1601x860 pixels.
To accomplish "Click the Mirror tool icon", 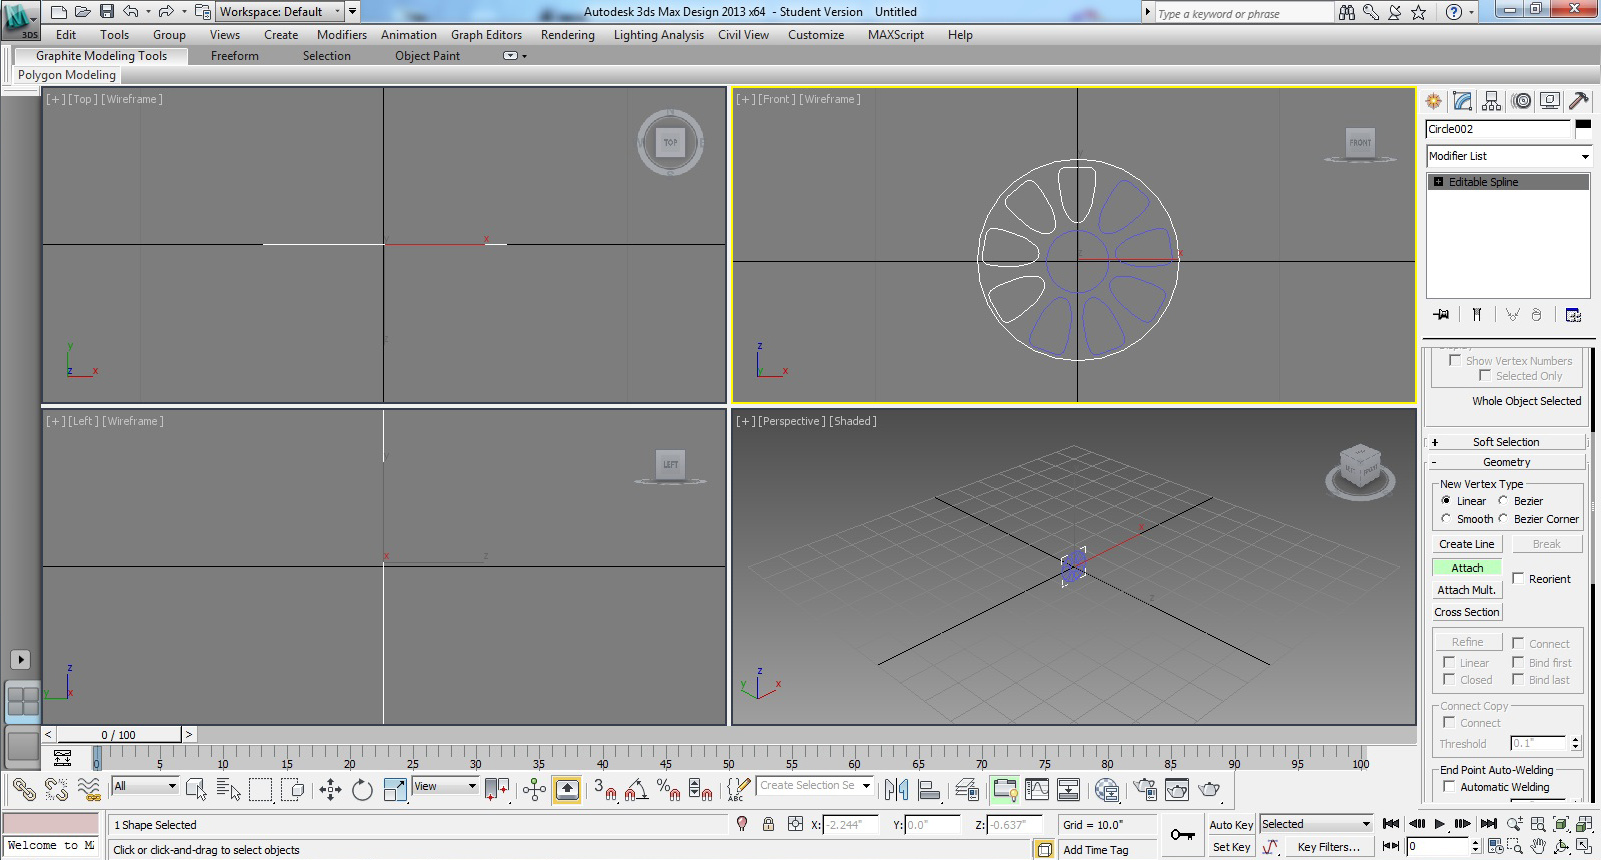I will coord(897,790).
